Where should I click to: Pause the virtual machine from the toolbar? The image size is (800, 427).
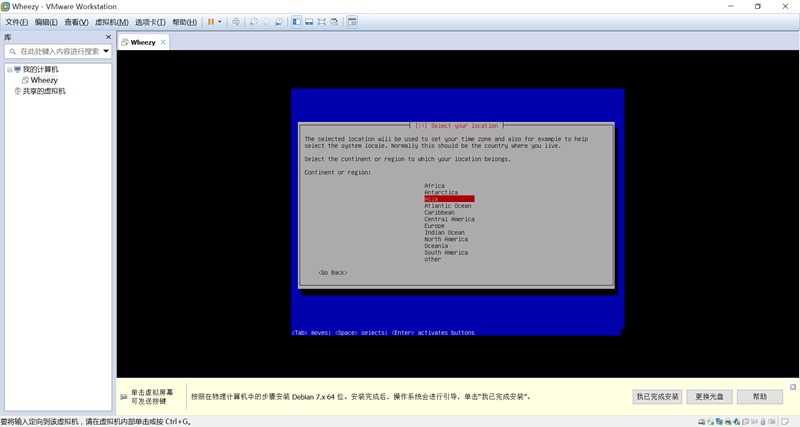(211, 22)
